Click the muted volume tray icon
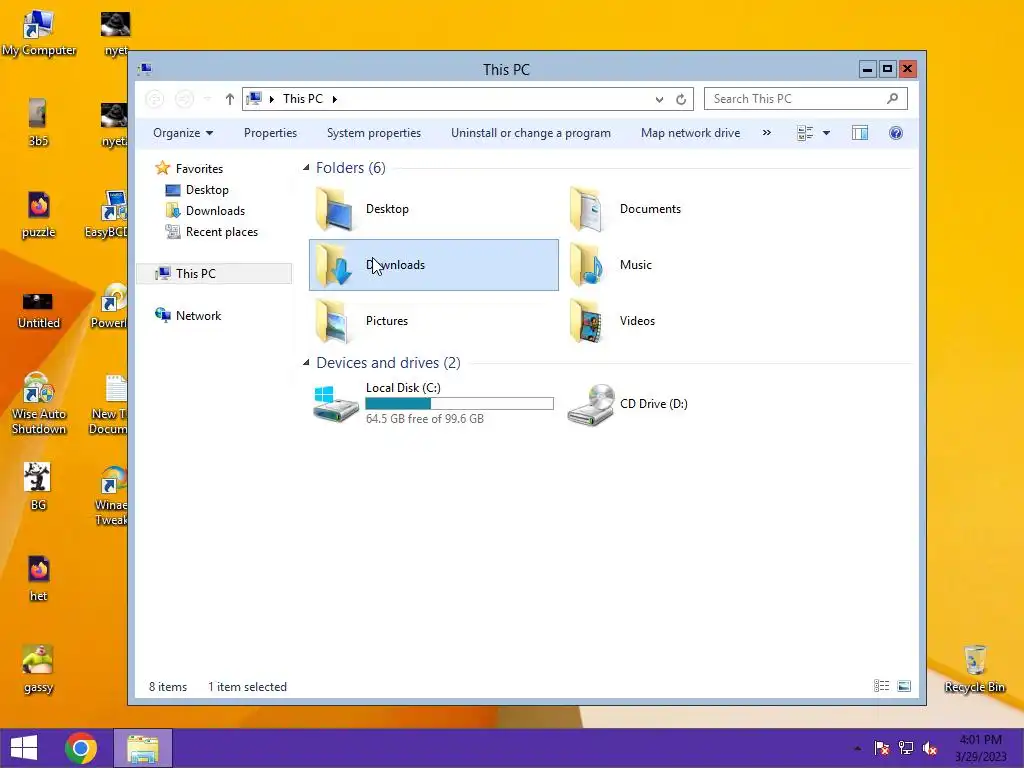The image size is (1024, 768). tap(930, 748)
